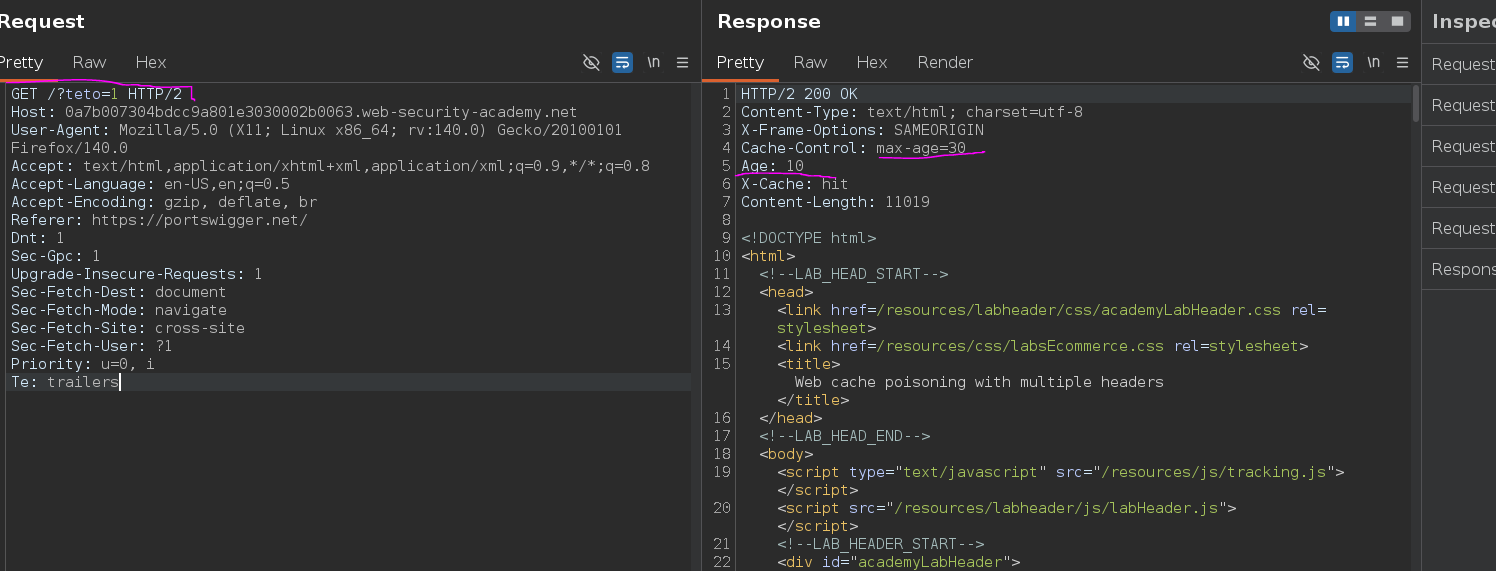Click the LAB_HEAD_START comment line

tap(853, 274)
